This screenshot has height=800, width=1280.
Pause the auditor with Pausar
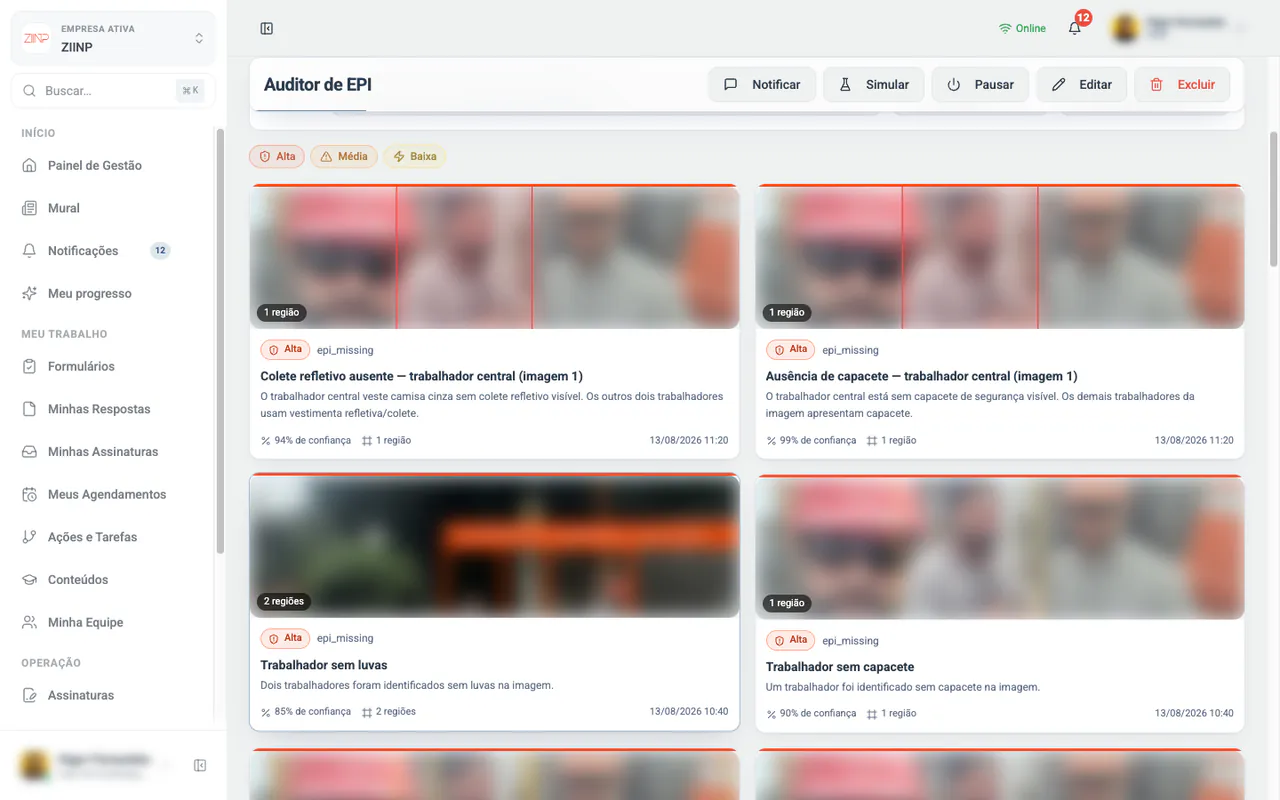click(980, 85)
